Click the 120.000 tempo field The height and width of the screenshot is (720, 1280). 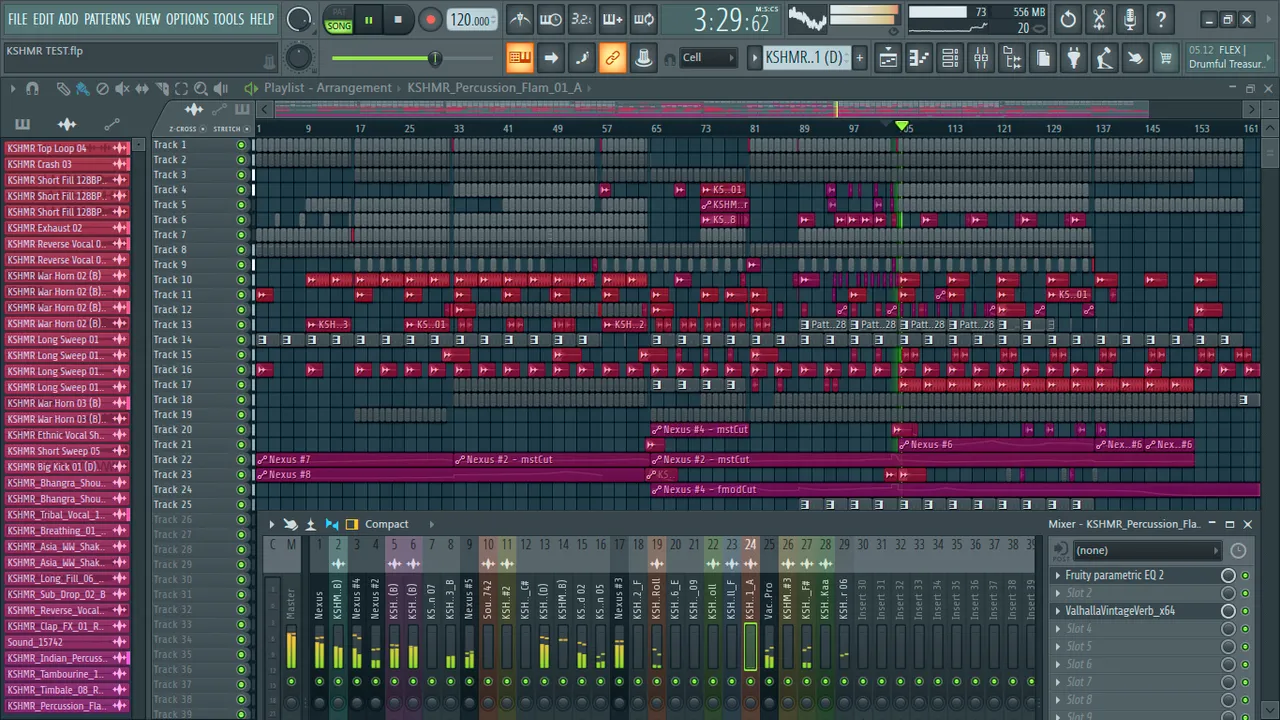(x=470, y=20)
